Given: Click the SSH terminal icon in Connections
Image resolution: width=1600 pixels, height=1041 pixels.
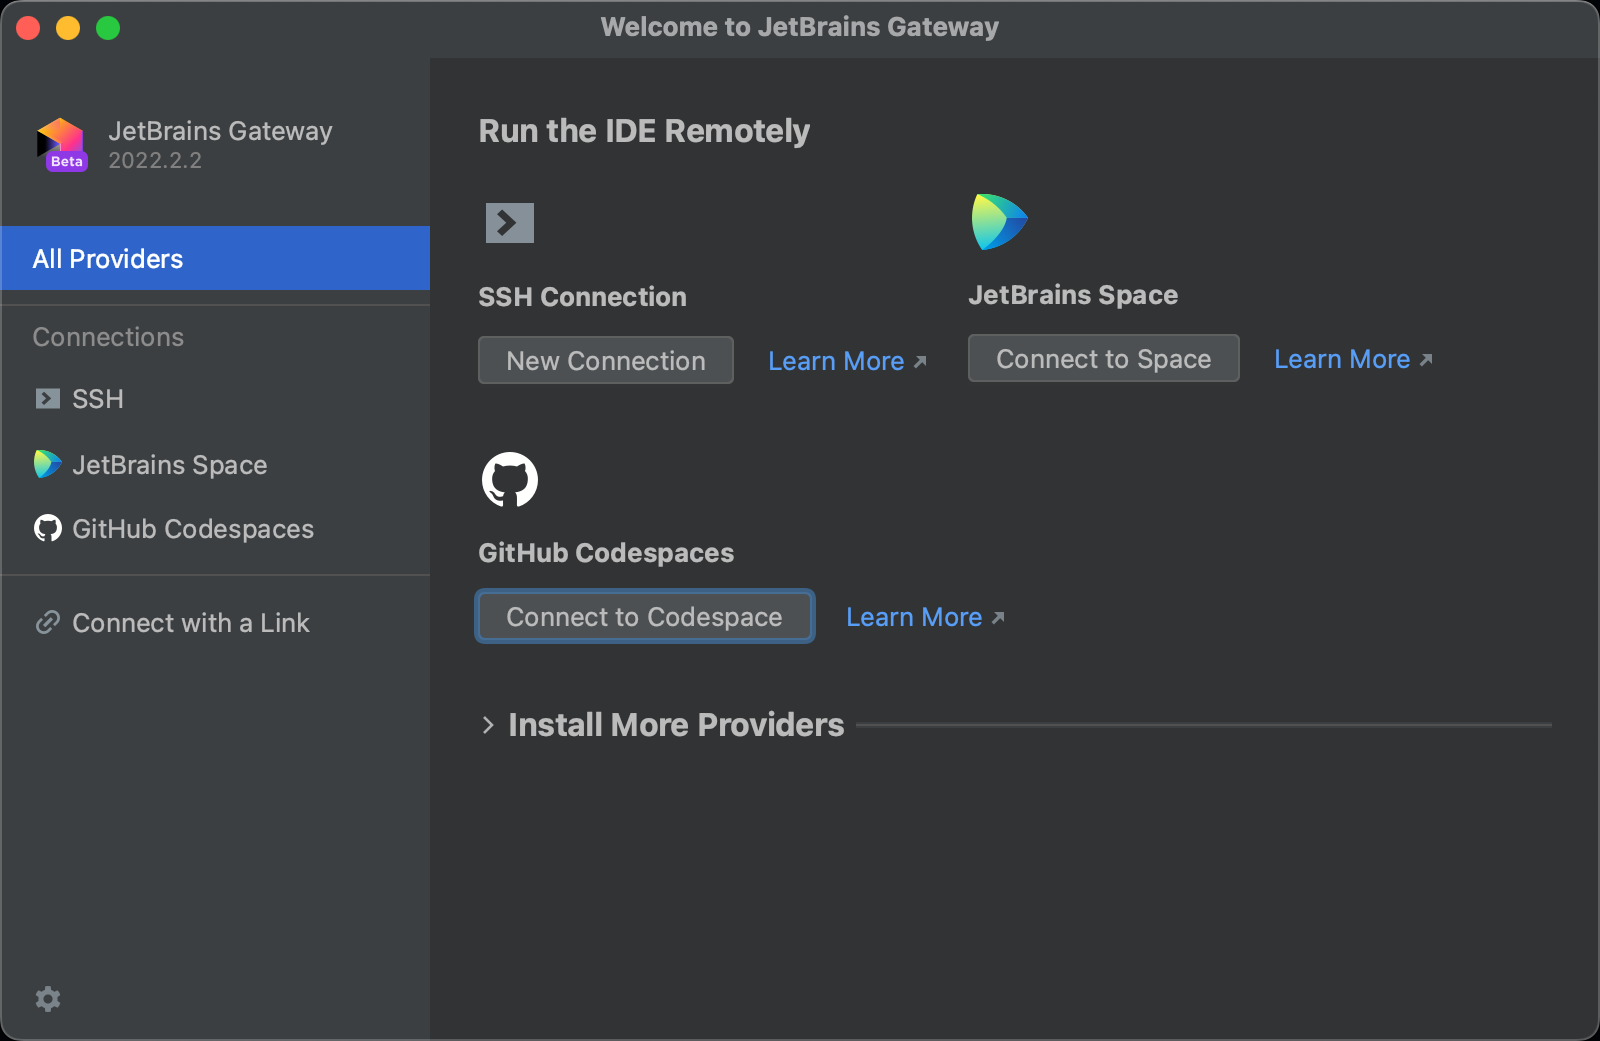Looking at the screenshot, I should [x=47, y=399].
